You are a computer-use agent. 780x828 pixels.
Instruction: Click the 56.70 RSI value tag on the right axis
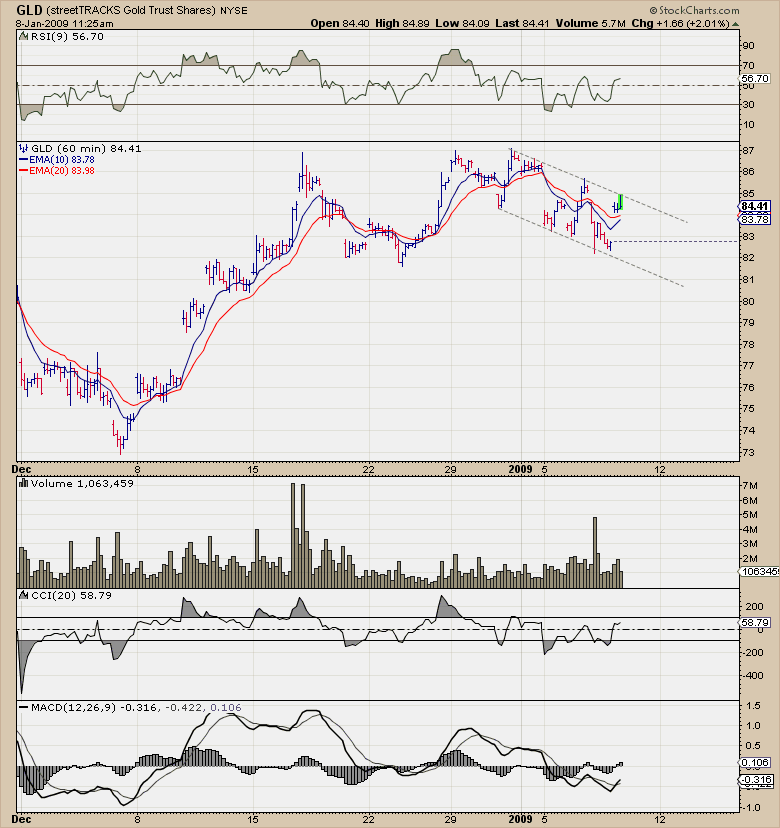(x=755, y=79)
